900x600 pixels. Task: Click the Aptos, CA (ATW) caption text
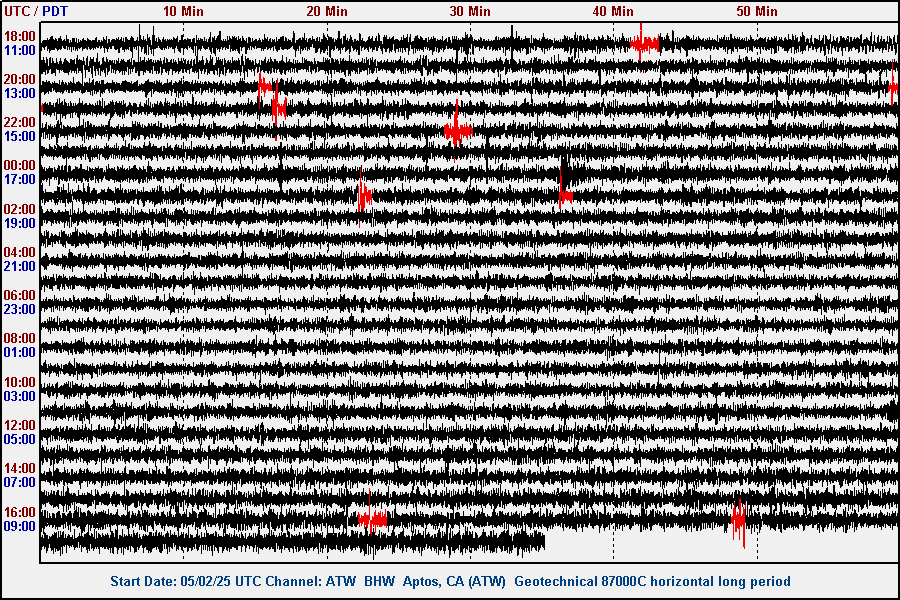tap(454, 582)
